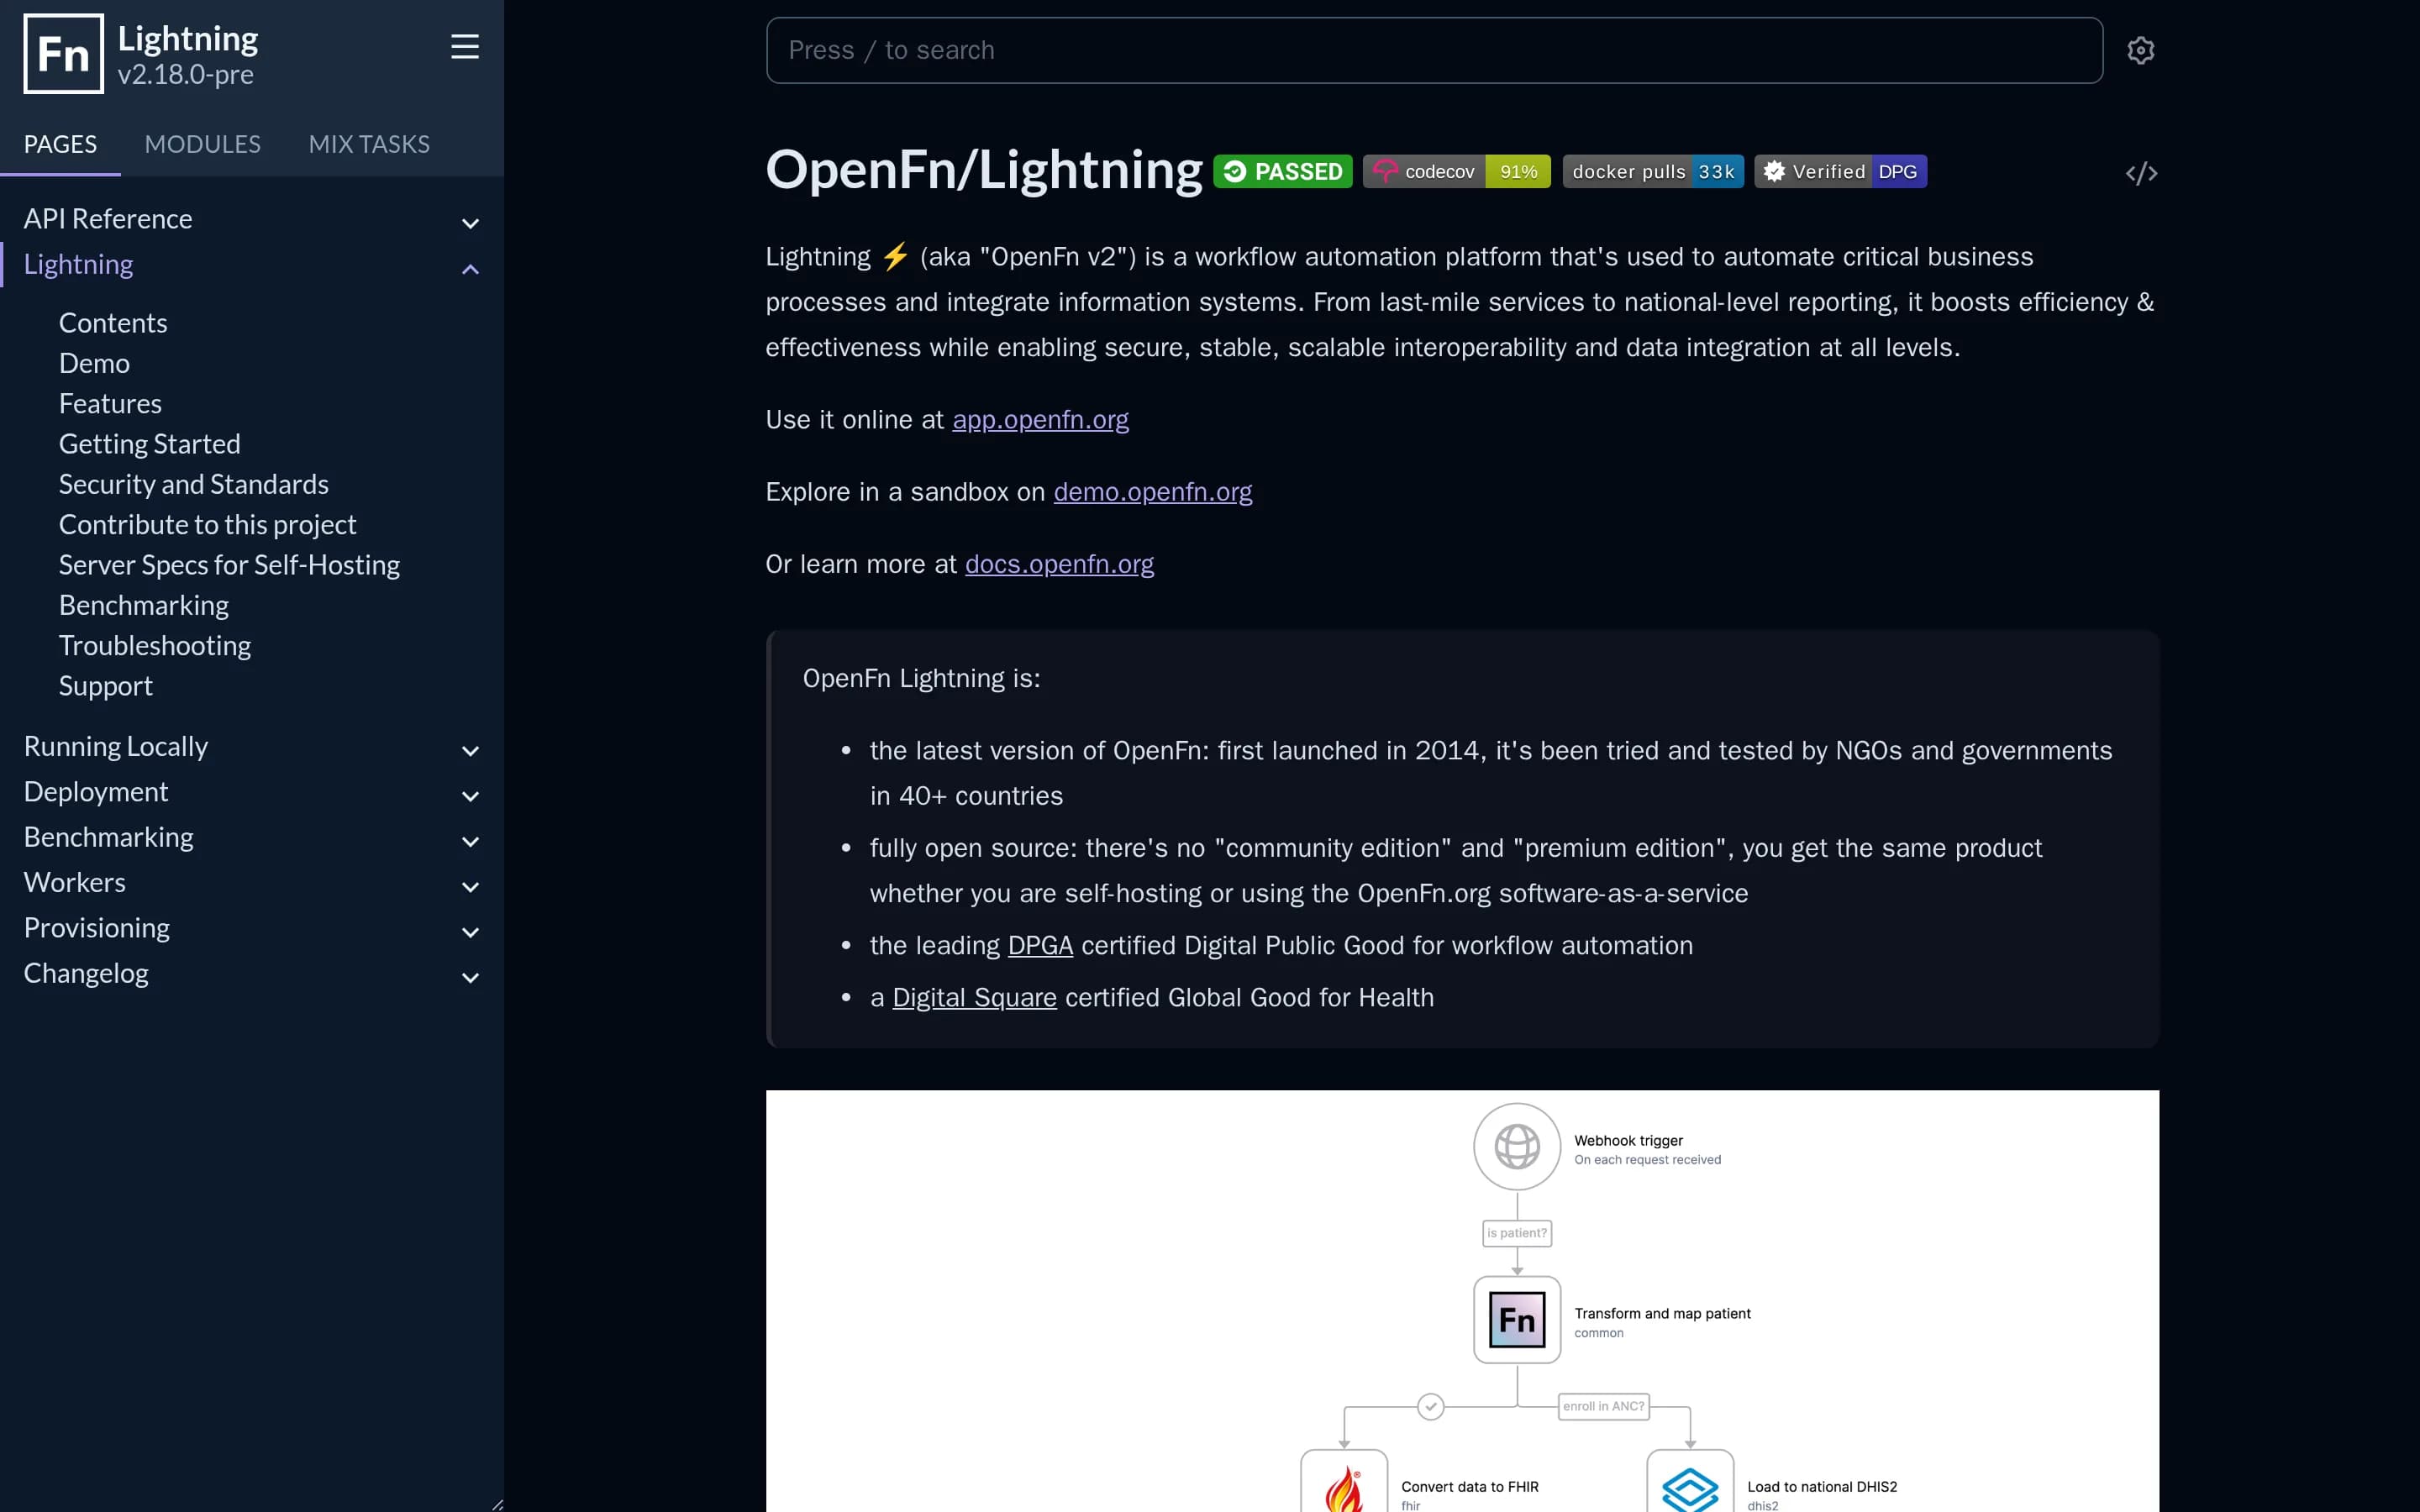Expand the top-level Benchmarking chevron
Image resolution: width=2420 pixels, height=1512 pixels.
(x=470, y=842)
